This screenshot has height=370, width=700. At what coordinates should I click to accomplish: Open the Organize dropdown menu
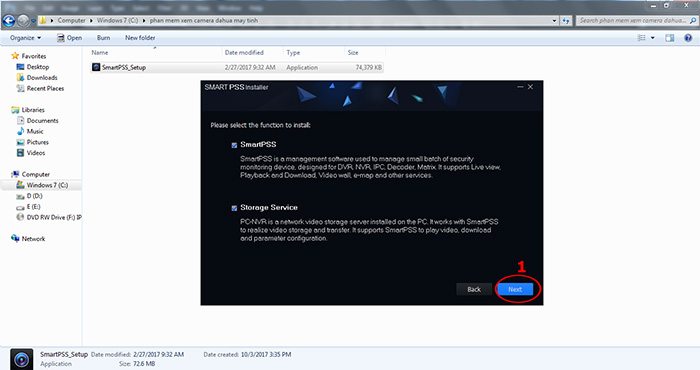pos(25,38)
